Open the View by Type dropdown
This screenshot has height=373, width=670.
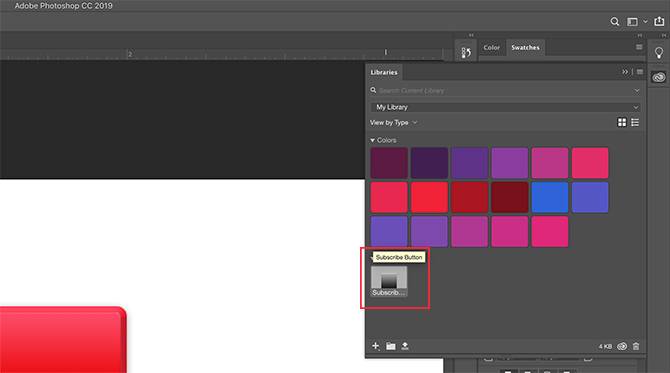[x=393, y=123]
